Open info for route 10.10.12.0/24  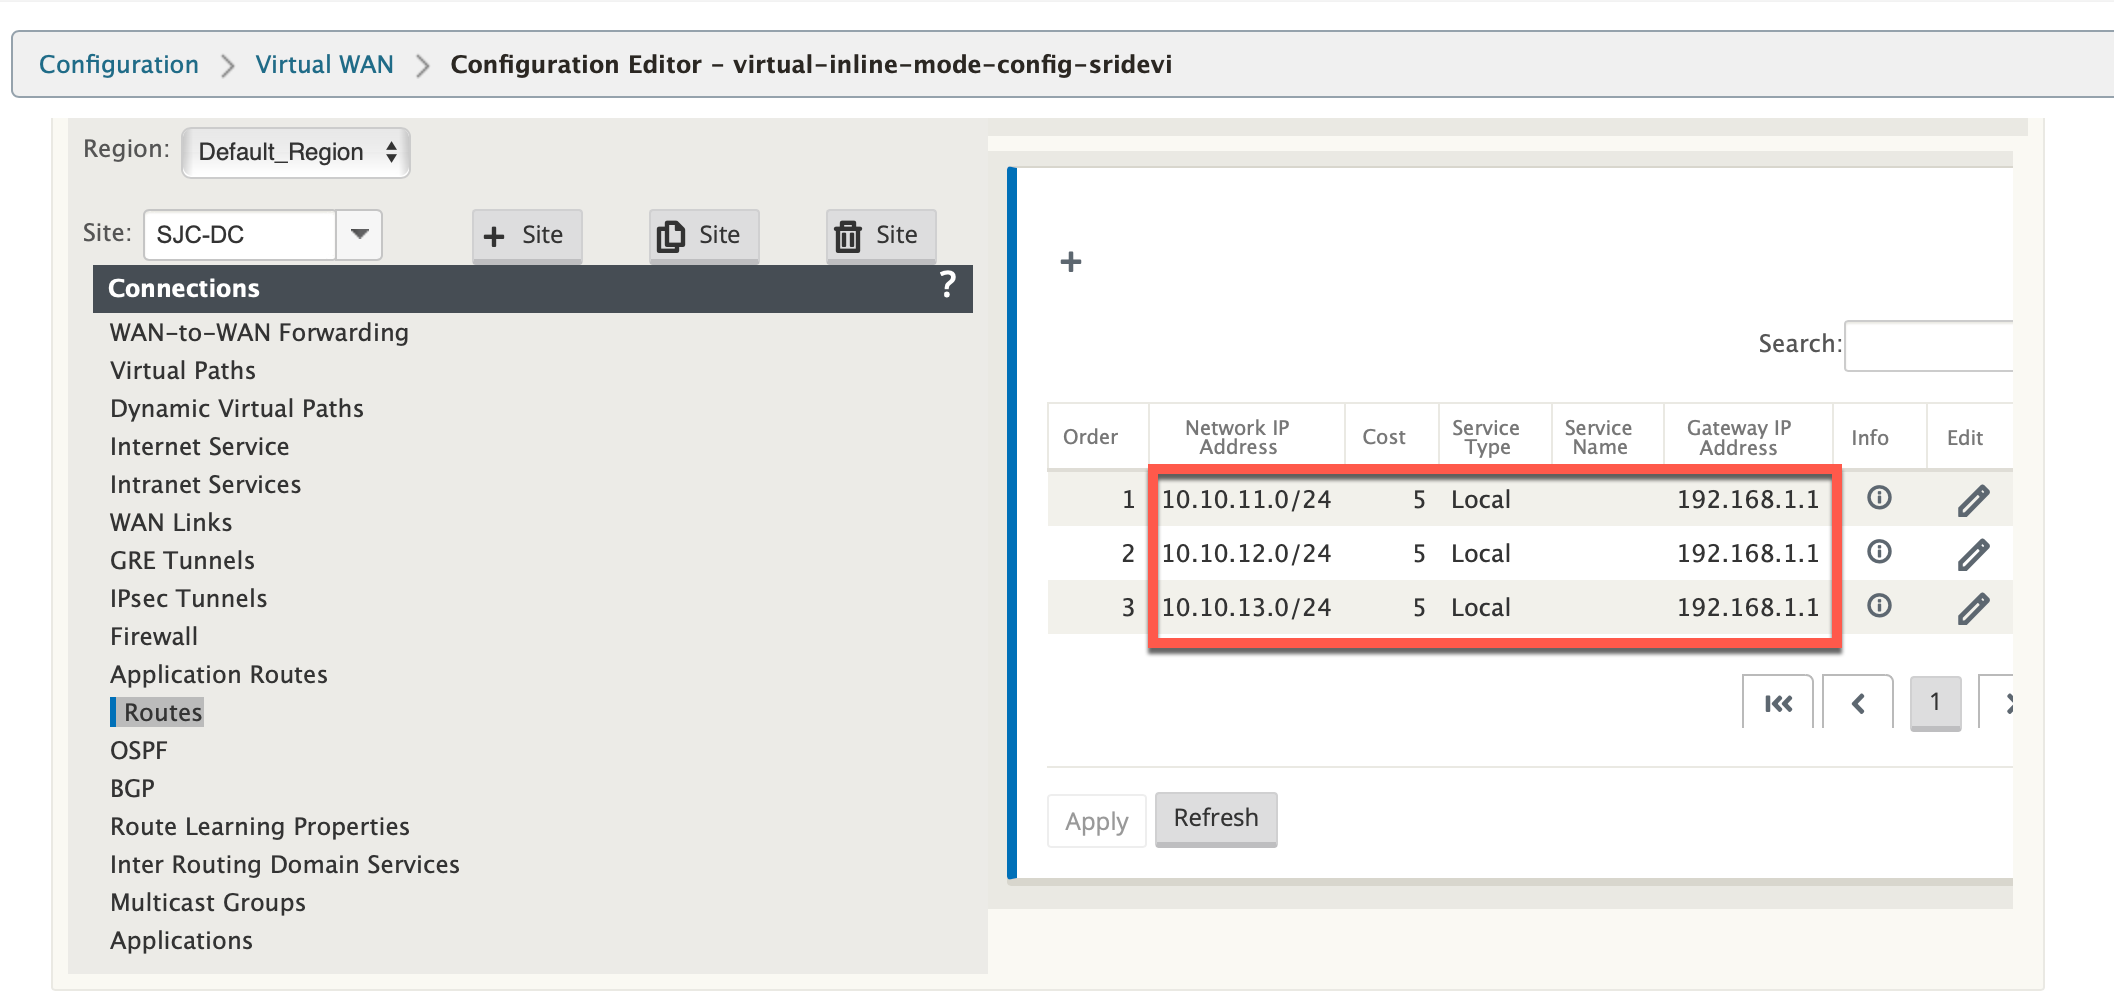click(1879, 552)
